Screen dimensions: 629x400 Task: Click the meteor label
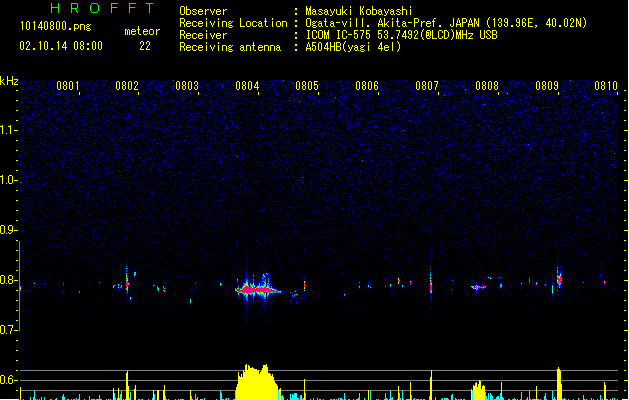point(142,31)
